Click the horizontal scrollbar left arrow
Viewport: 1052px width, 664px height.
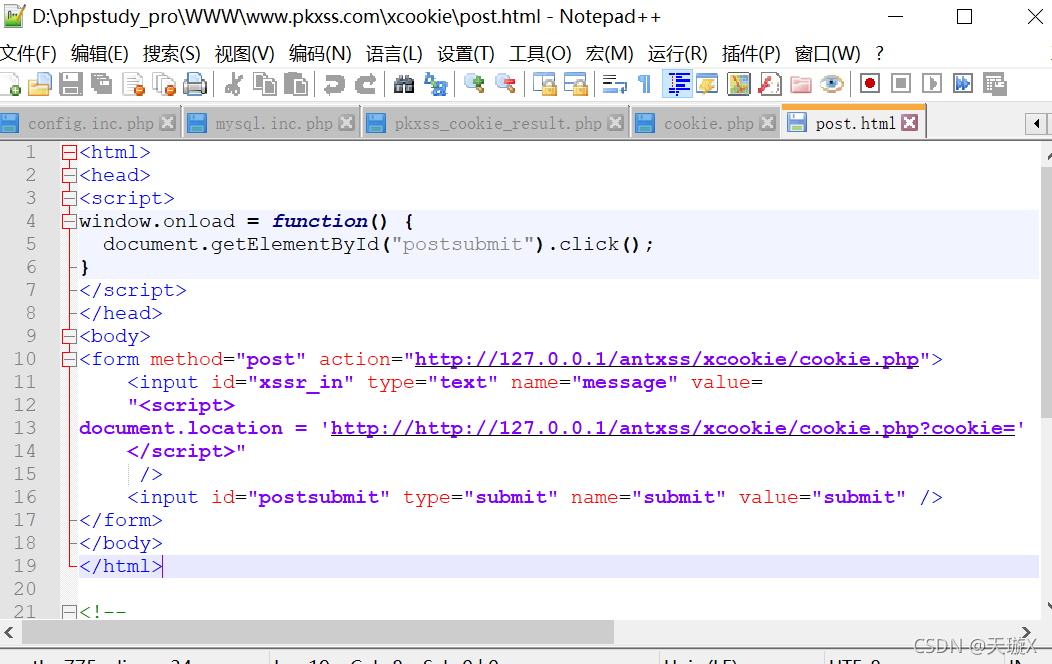click(9, 632)
